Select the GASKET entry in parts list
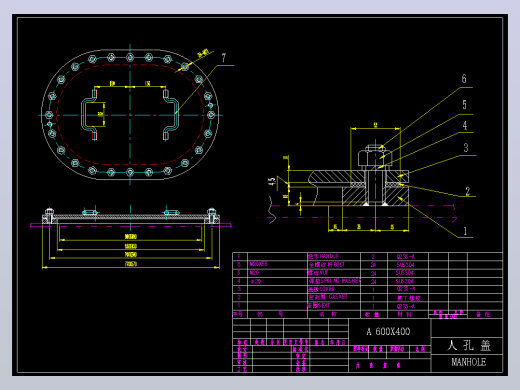This screenshot has width=520, height=390. pyautogui.click(x=328, y=297)
